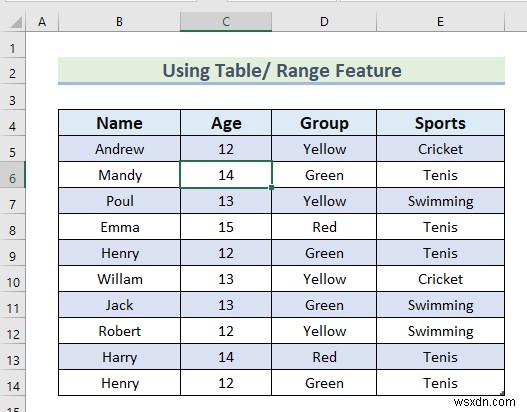Select the cell containing Andrew
Screen dimensions: 527x412
[119, 149]
